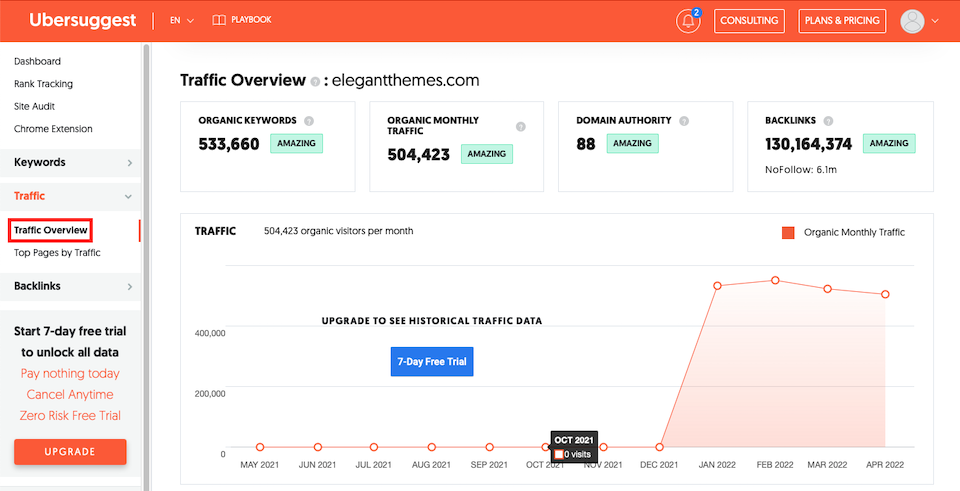This screenshot has height=491, width=960.
Task: Open the account menu arrow beside avatar
Action: [x=935, y=21]
